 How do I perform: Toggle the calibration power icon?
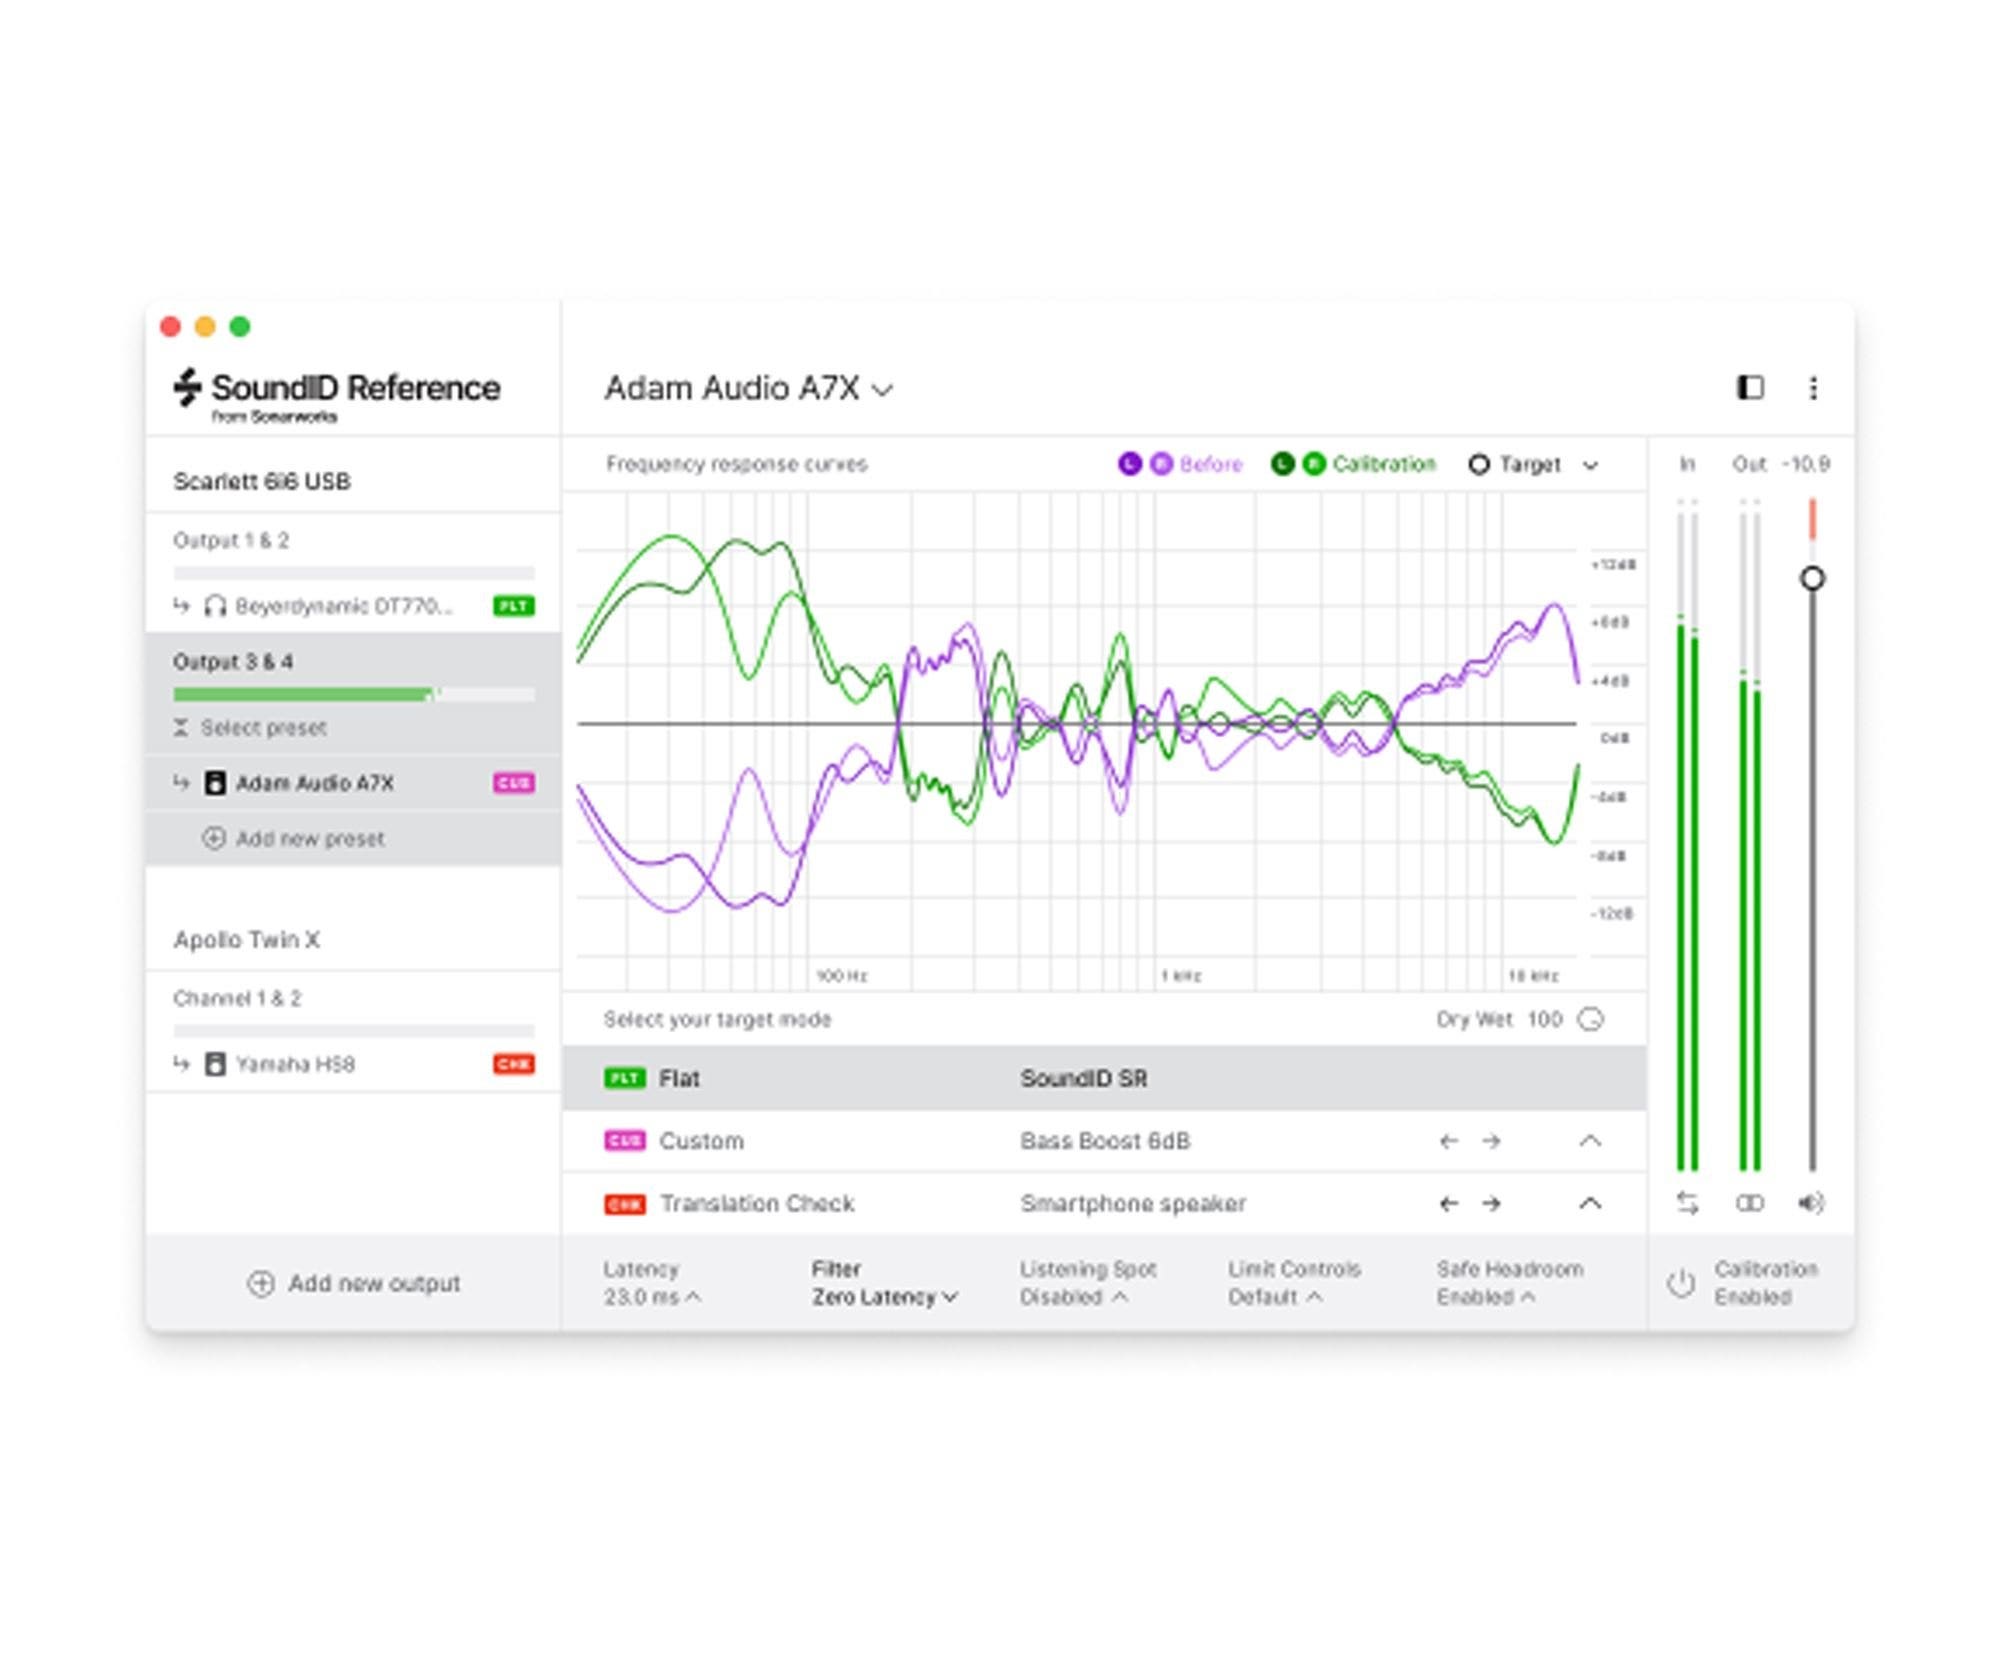(x=1681, y=1283)
